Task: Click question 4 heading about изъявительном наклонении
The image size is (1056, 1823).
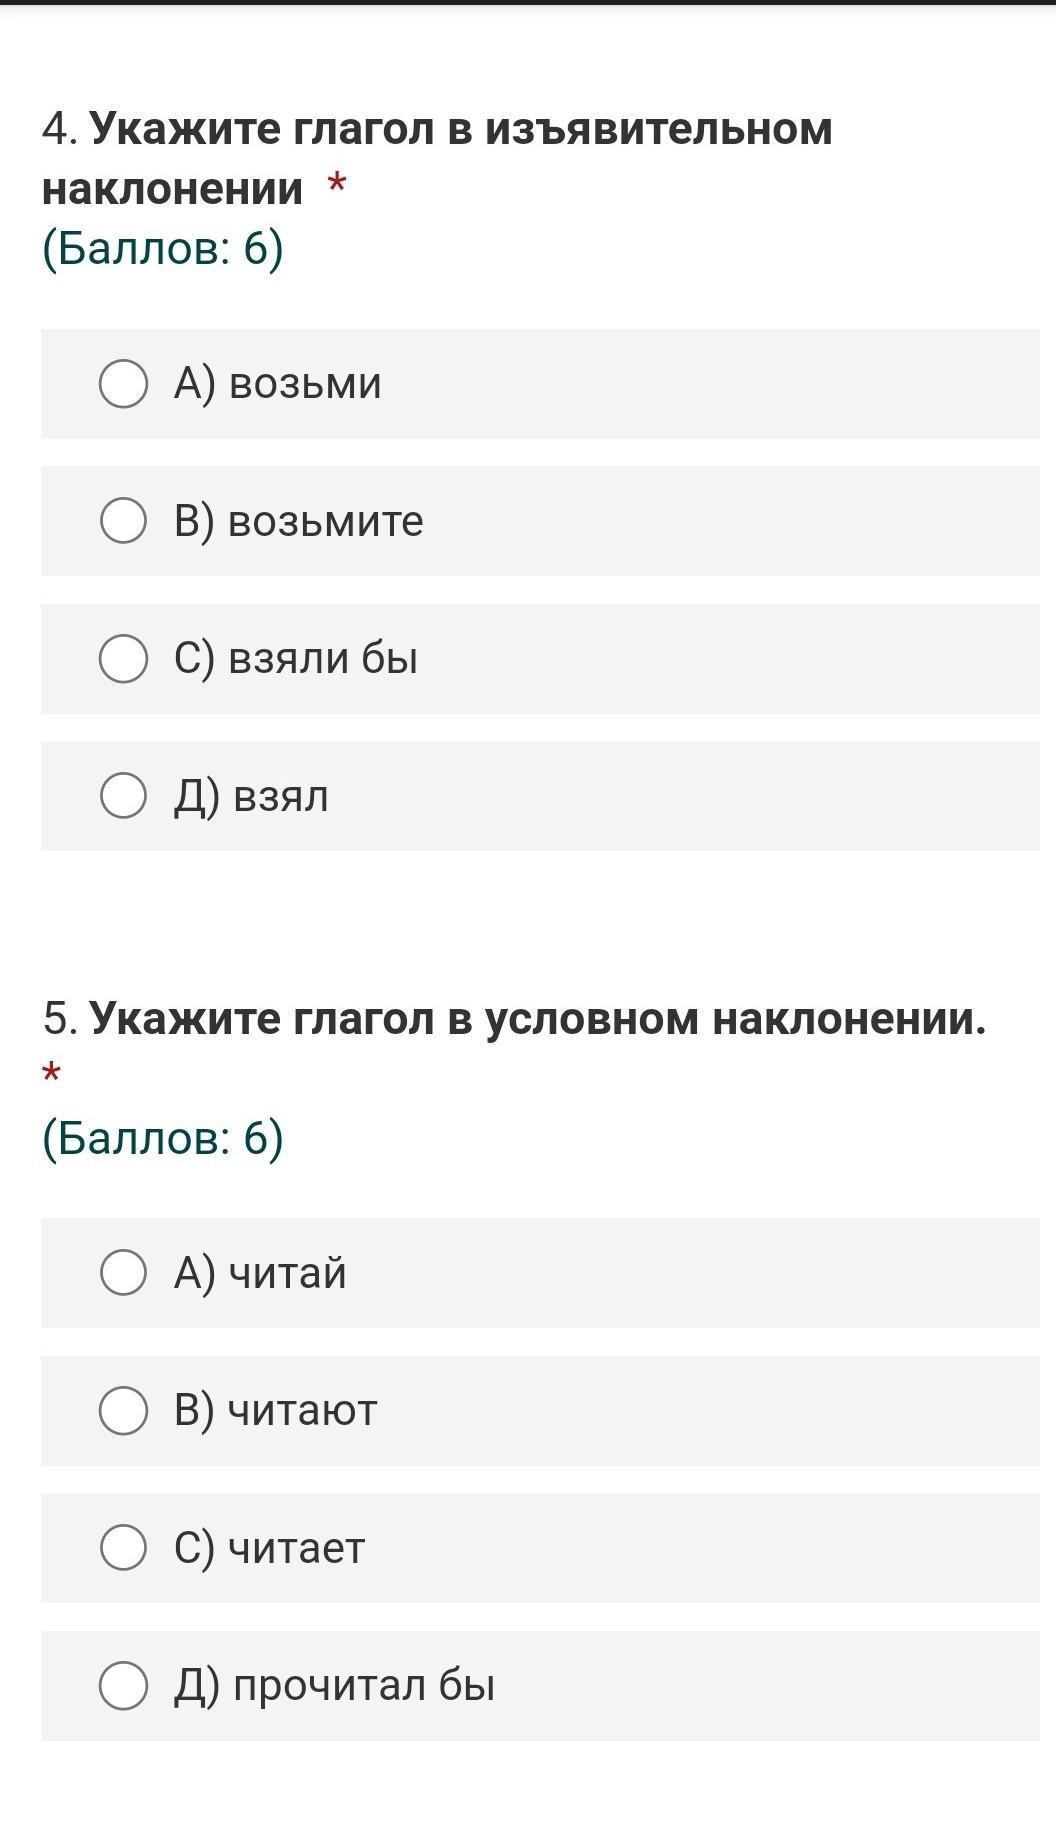Action: click(437, 159)
